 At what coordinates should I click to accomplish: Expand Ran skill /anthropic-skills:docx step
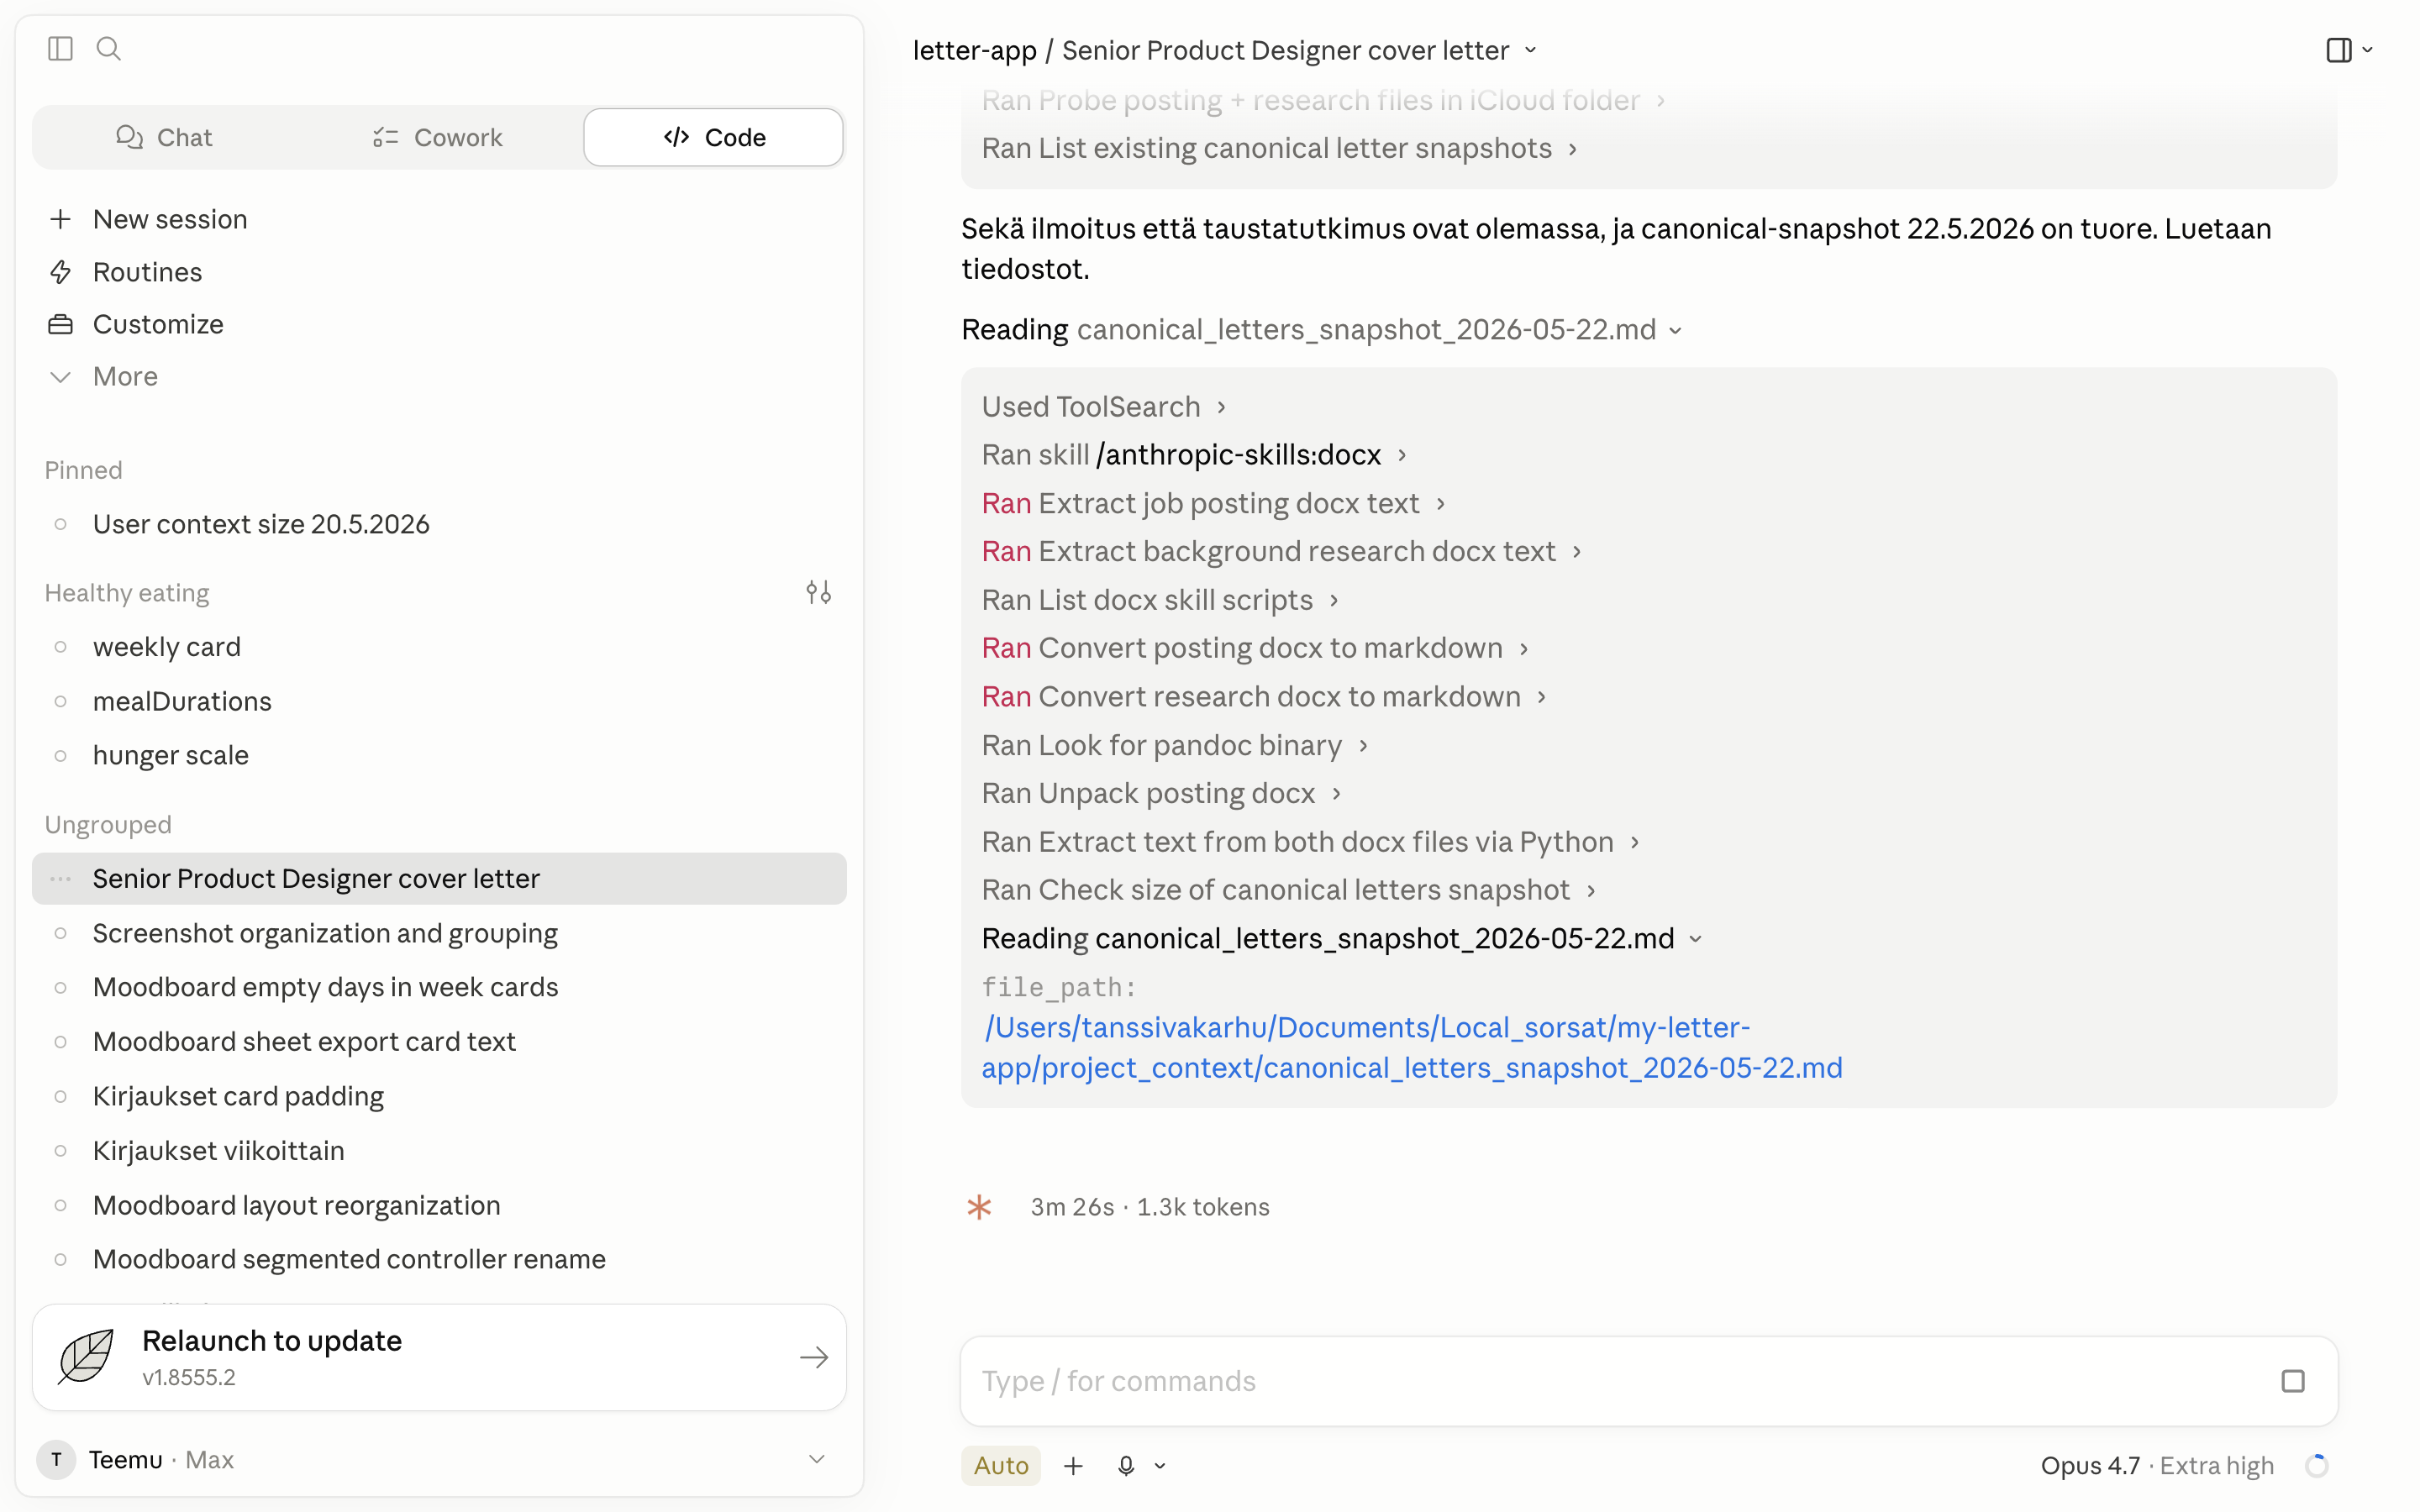pyautogui.click(x=1194, y=455)
